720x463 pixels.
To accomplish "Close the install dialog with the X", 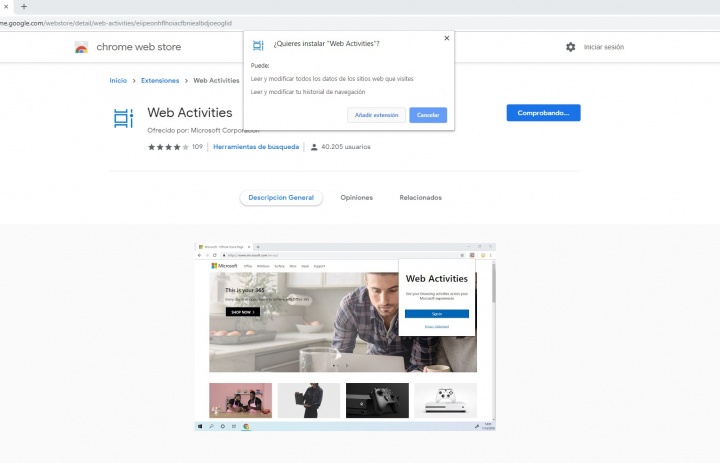I will coord(447,38).
